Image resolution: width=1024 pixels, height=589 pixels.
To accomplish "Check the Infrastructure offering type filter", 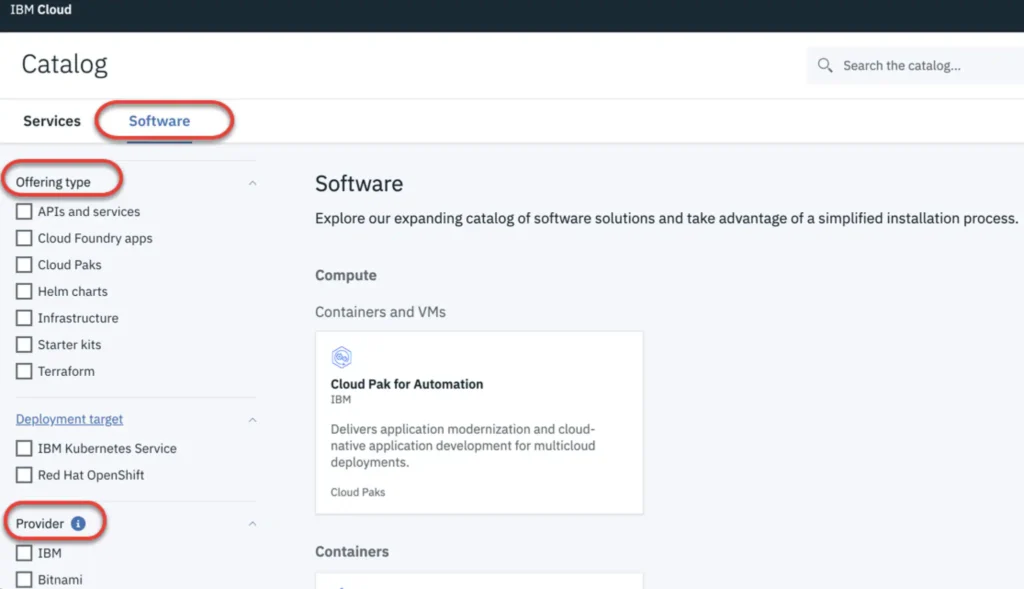I will click(23, 318).
